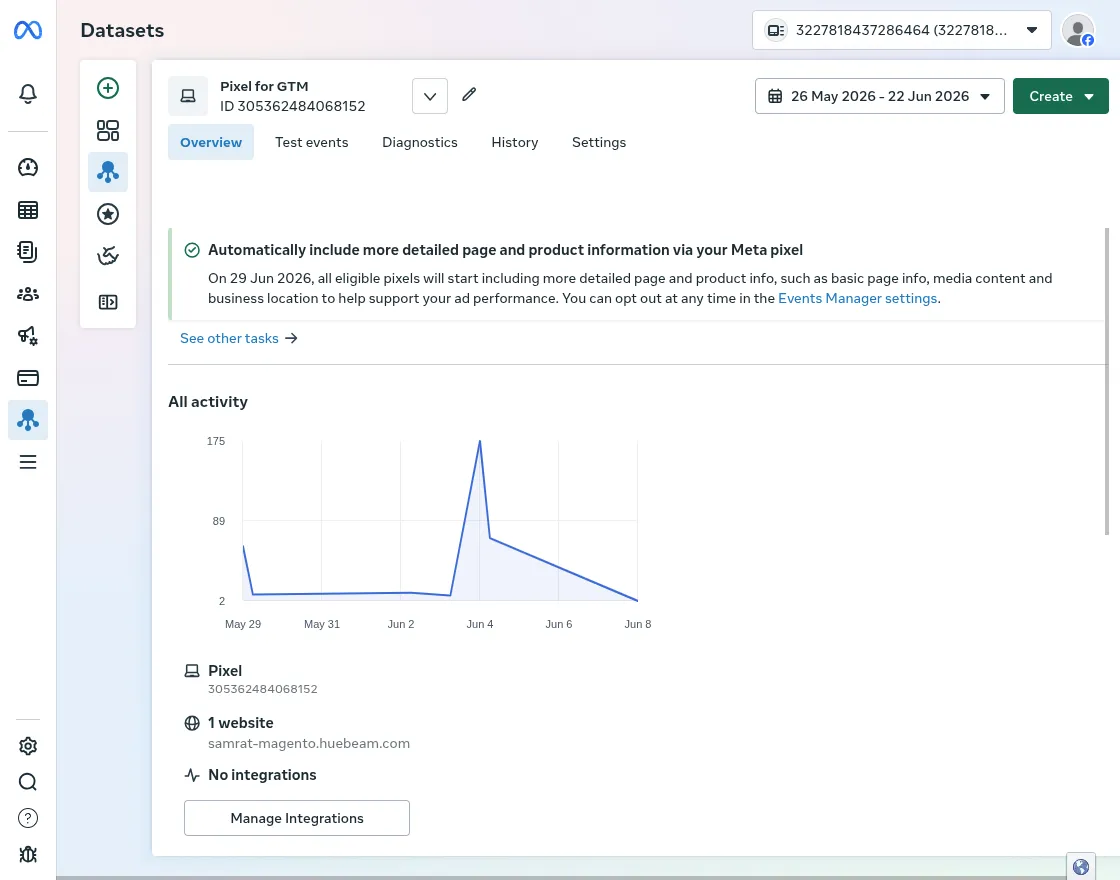This screenshot has width=1120, height=880.
Task: Click the Meta logo icon
Action: (28, 30)
